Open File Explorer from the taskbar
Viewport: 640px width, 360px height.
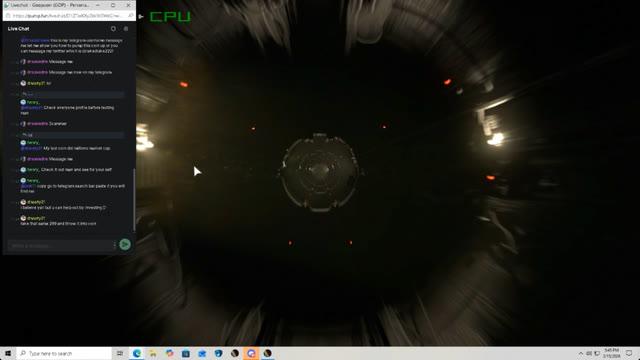coord(153,353)
